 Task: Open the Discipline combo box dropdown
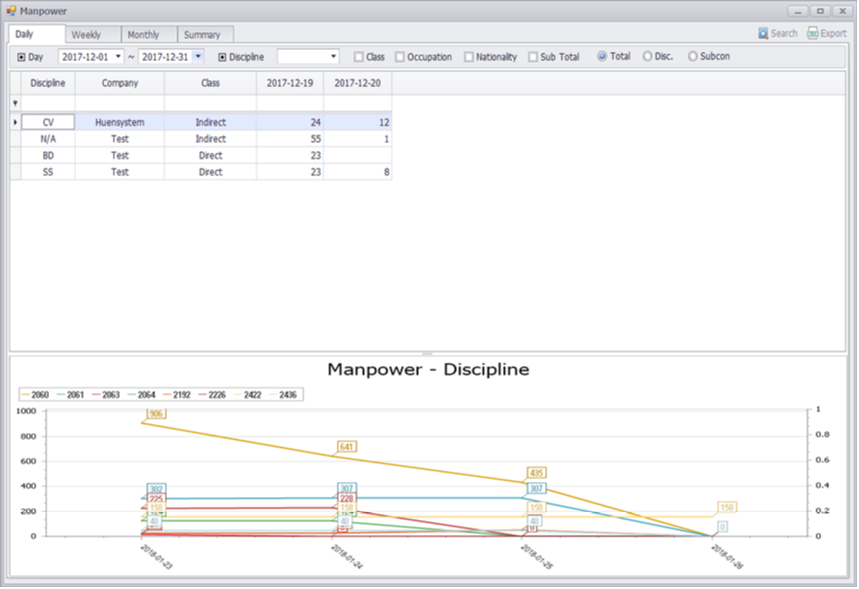334,57
